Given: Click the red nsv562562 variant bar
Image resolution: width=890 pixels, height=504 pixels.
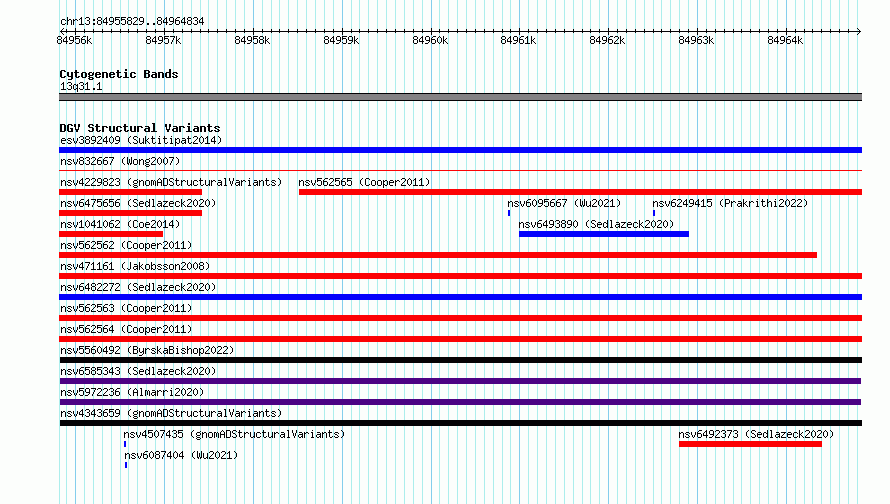Looking at the screenshot, I should coord(438,255).
